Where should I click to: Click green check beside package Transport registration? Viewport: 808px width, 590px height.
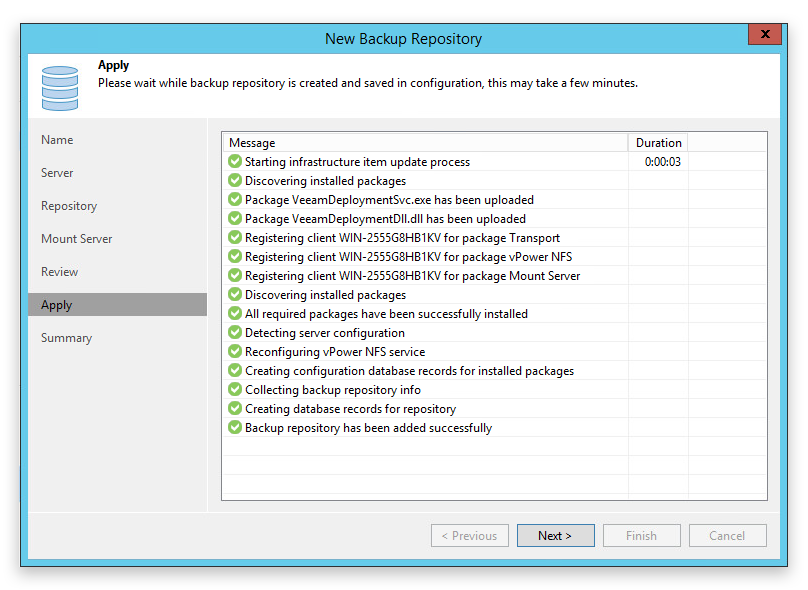point(235,238)
